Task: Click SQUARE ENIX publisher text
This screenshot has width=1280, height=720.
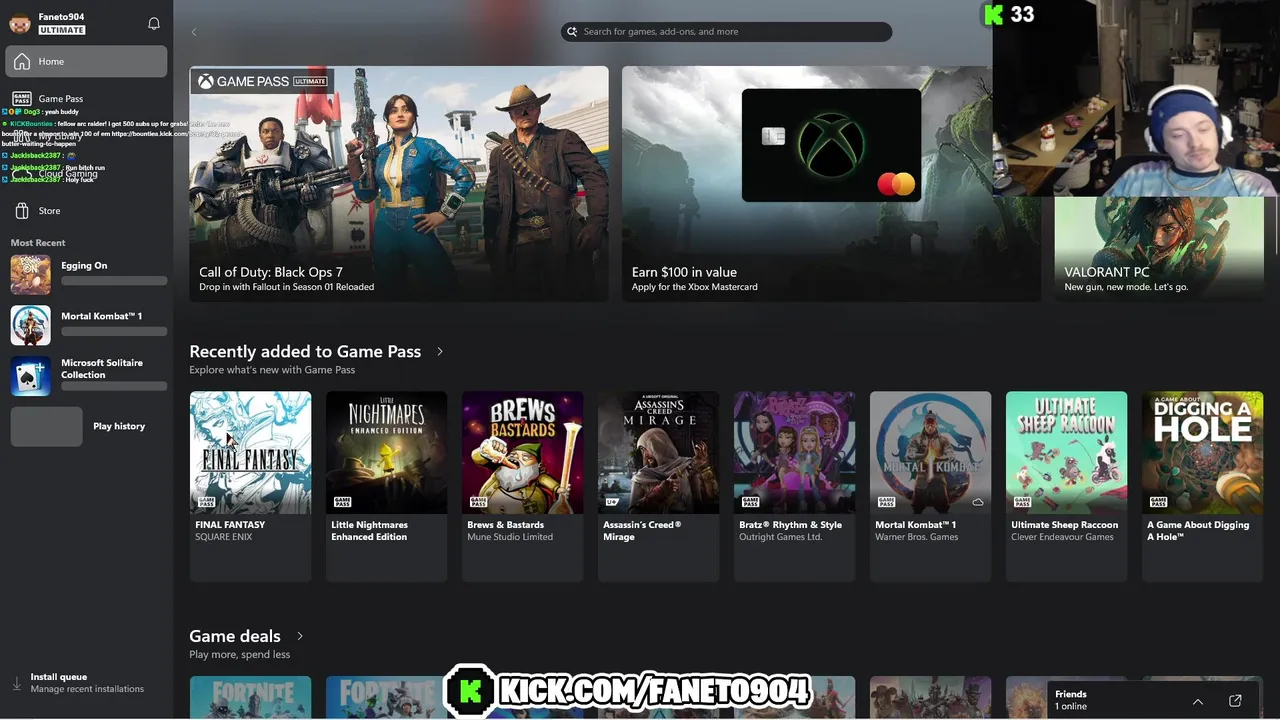Action: 224,537
